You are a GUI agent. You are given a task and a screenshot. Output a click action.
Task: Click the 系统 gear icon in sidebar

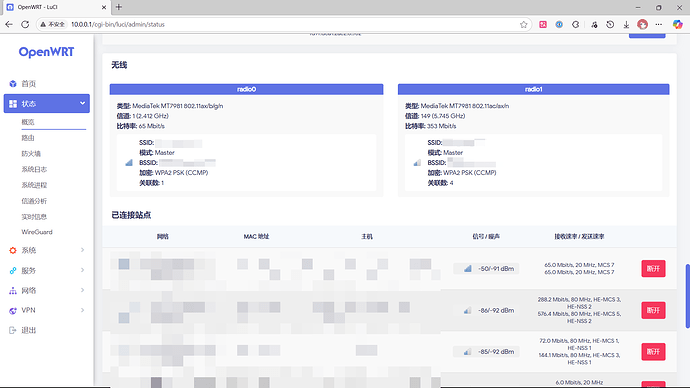pyautogui.click(x=13, y=250)
